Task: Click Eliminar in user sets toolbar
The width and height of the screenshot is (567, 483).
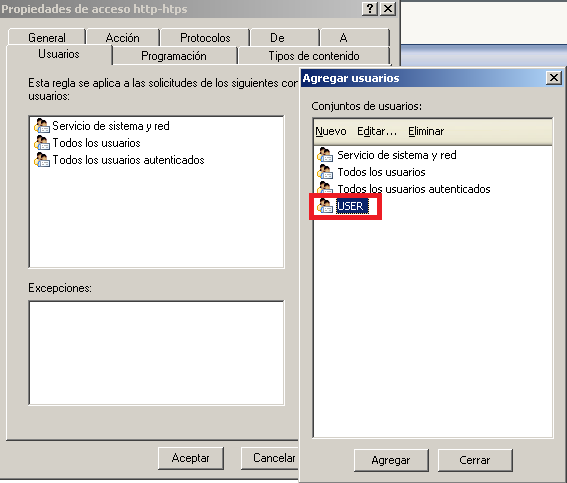Action: click(x=426, y=131)
